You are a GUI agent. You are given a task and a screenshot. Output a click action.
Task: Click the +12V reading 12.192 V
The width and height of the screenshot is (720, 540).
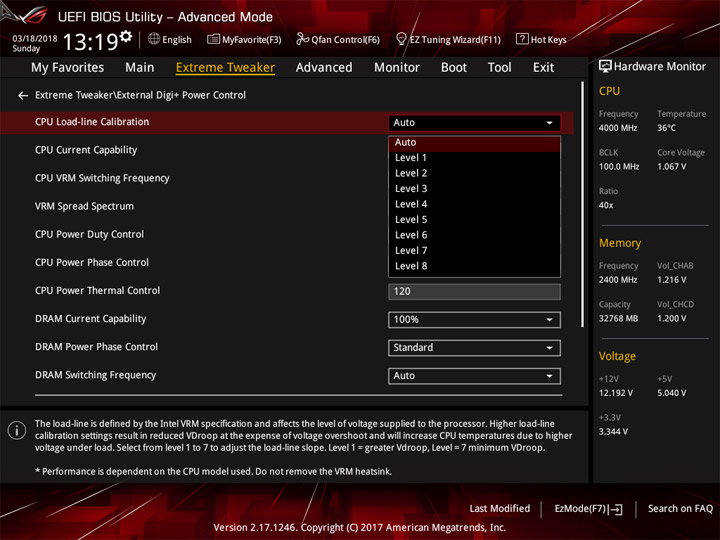616,393
